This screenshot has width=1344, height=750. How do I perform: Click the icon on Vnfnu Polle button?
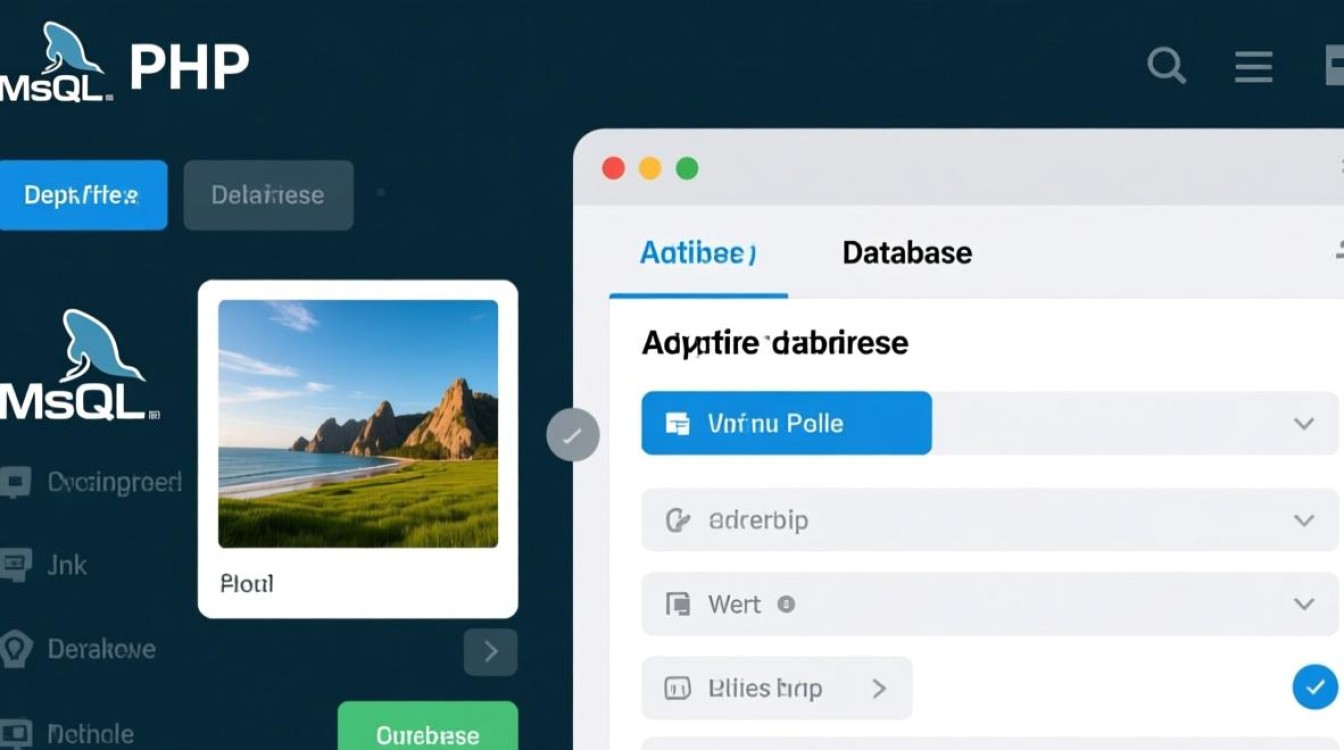pyautogui.click(x=678, y=423)
